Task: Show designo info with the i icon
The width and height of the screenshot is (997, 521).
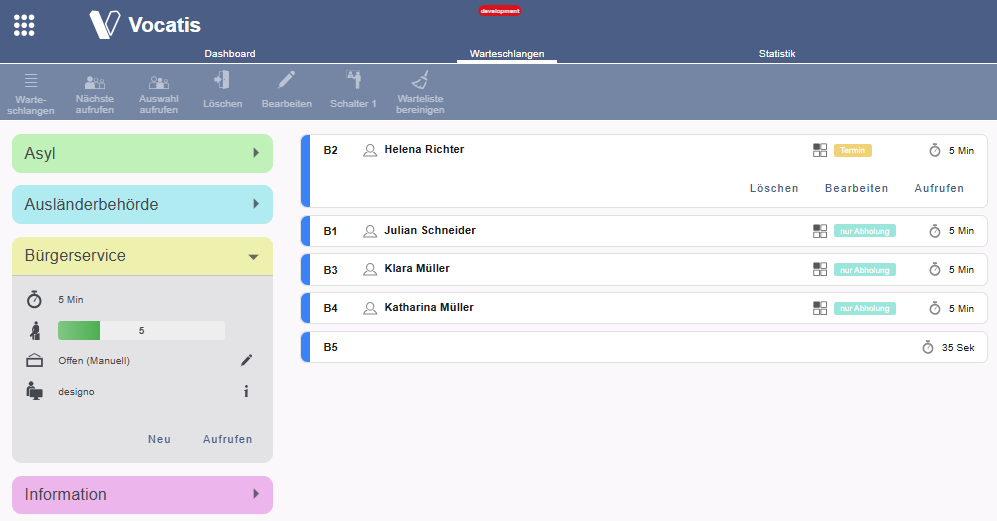Action: click(246, 391)
